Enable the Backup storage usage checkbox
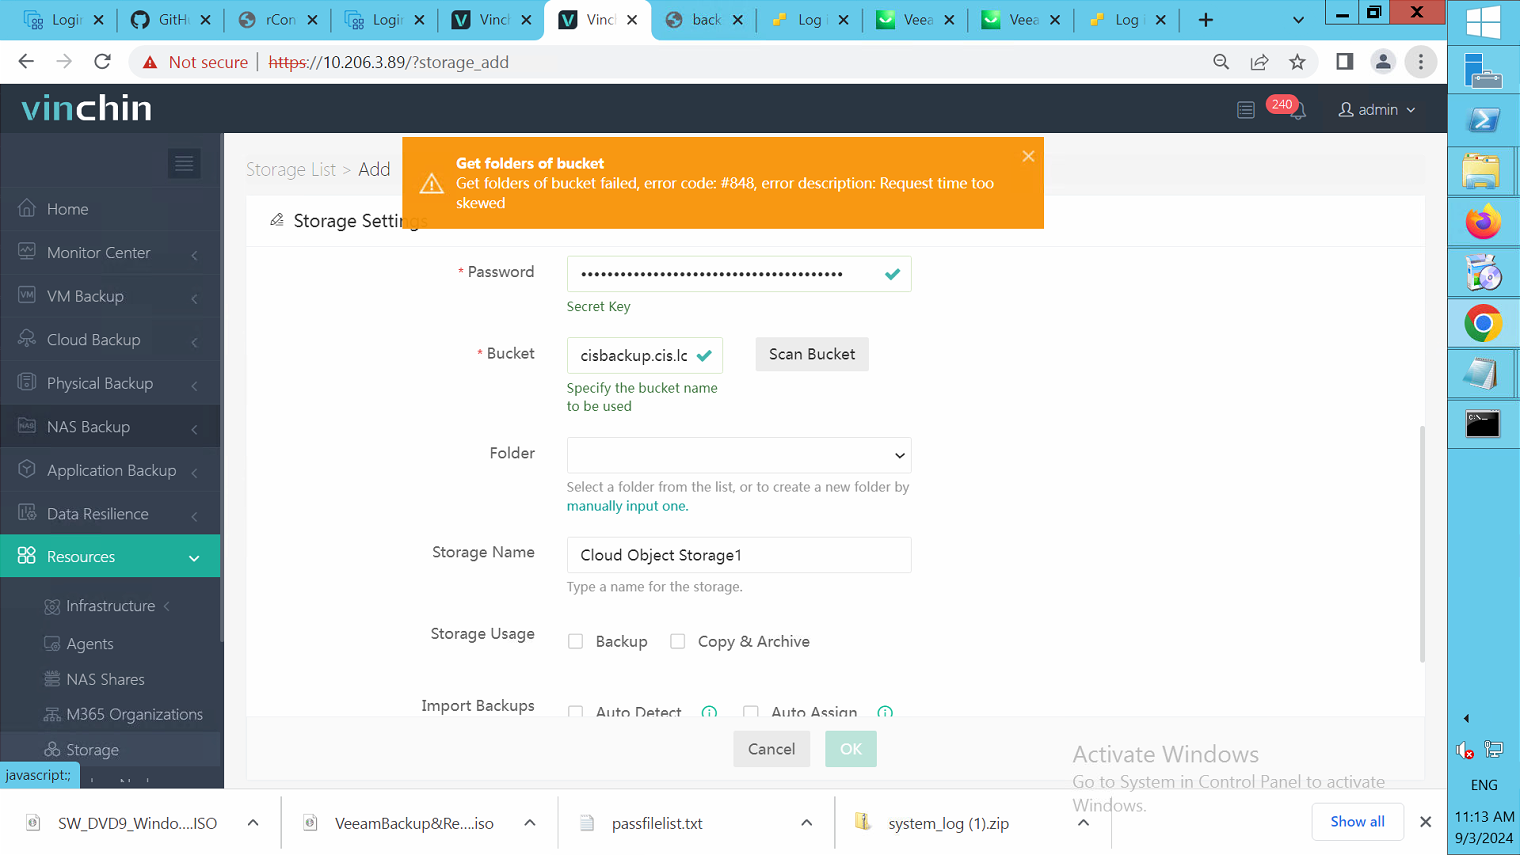This screenshot has width=1520, height=855. [x=576, y=642]
